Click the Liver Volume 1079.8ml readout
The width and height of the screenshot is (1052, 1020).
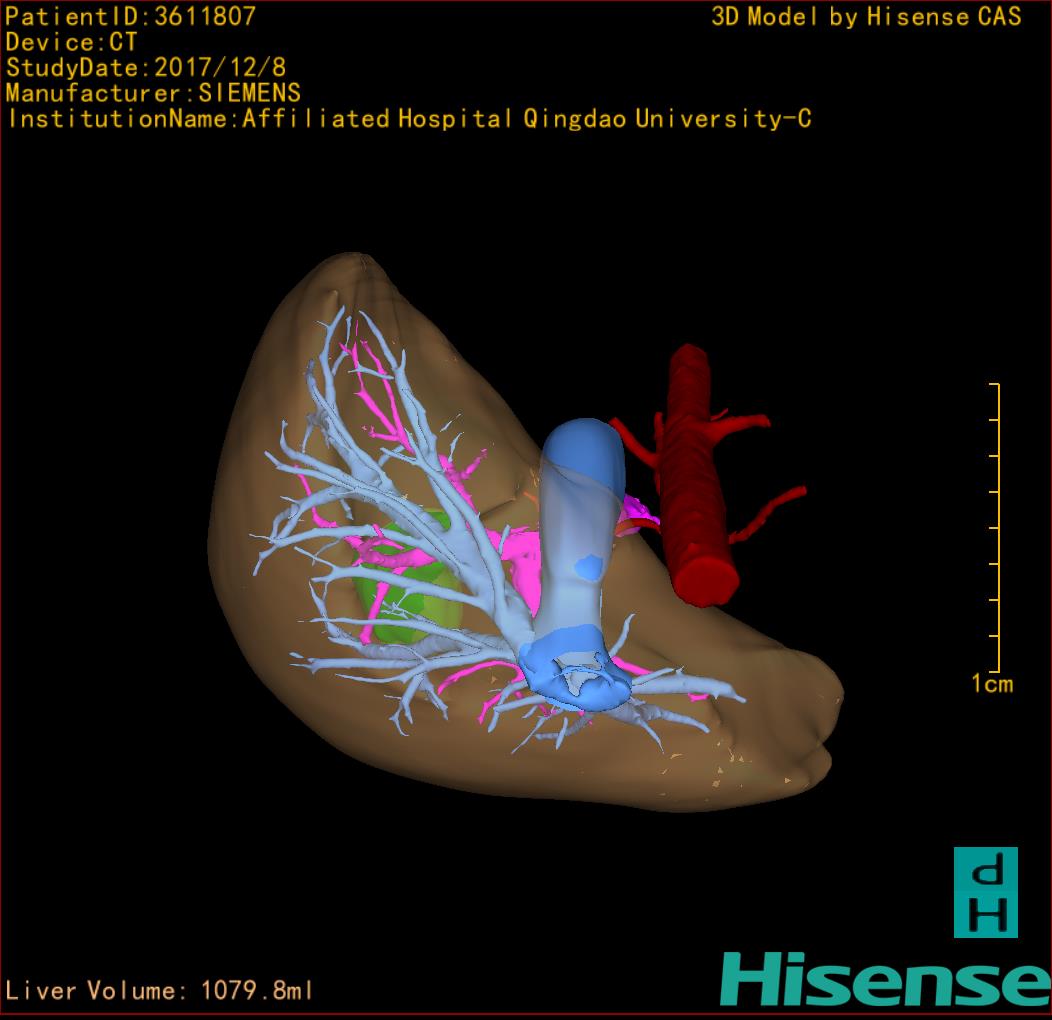[160, 991]
